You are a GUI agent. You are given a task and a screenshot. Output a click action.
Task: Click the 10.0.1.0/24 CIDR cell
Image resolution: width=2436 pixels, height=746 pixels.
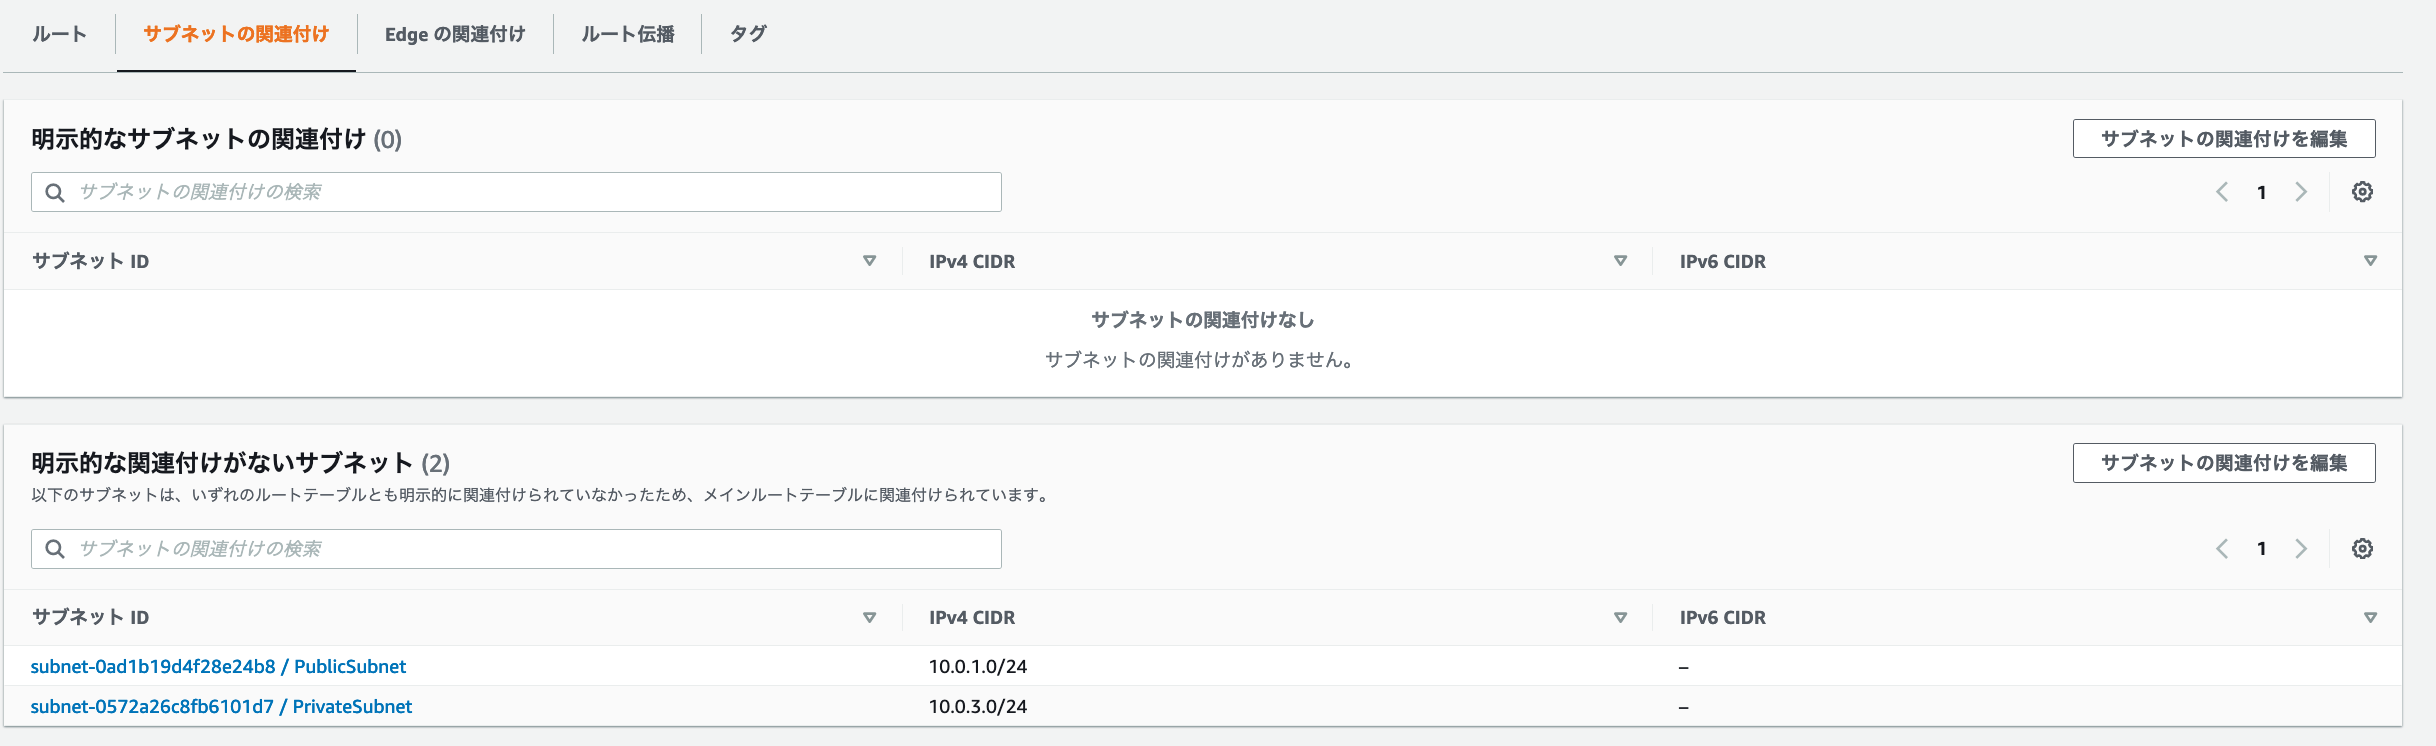click(978, 667)
